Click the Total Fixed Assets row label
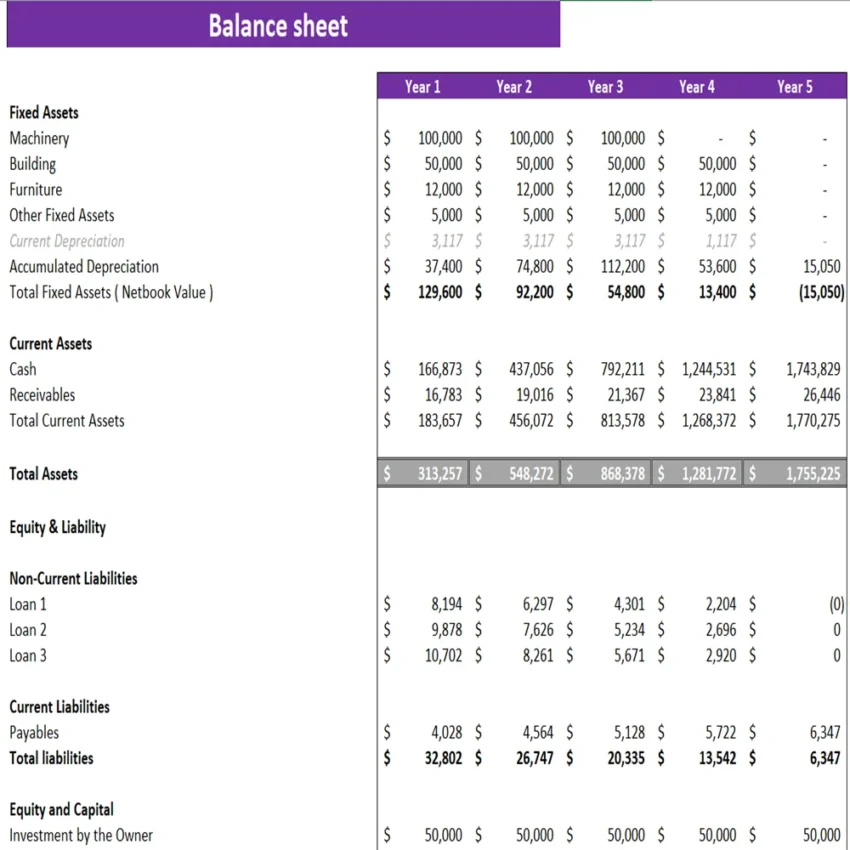 (111, 292)
